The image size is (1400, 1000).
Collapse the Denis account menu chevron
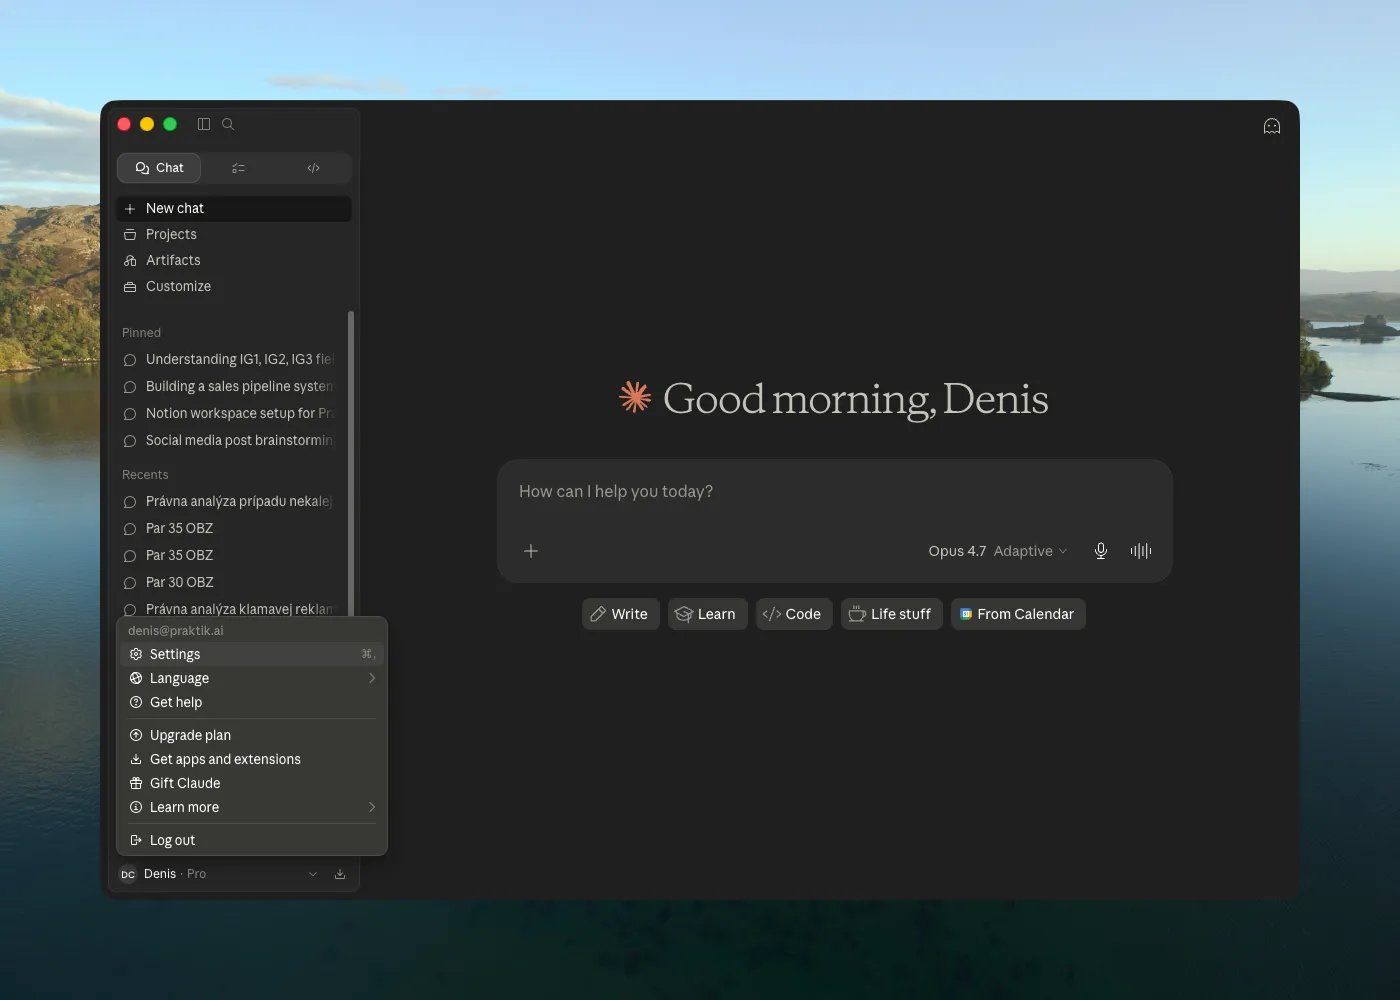(313, 874)
